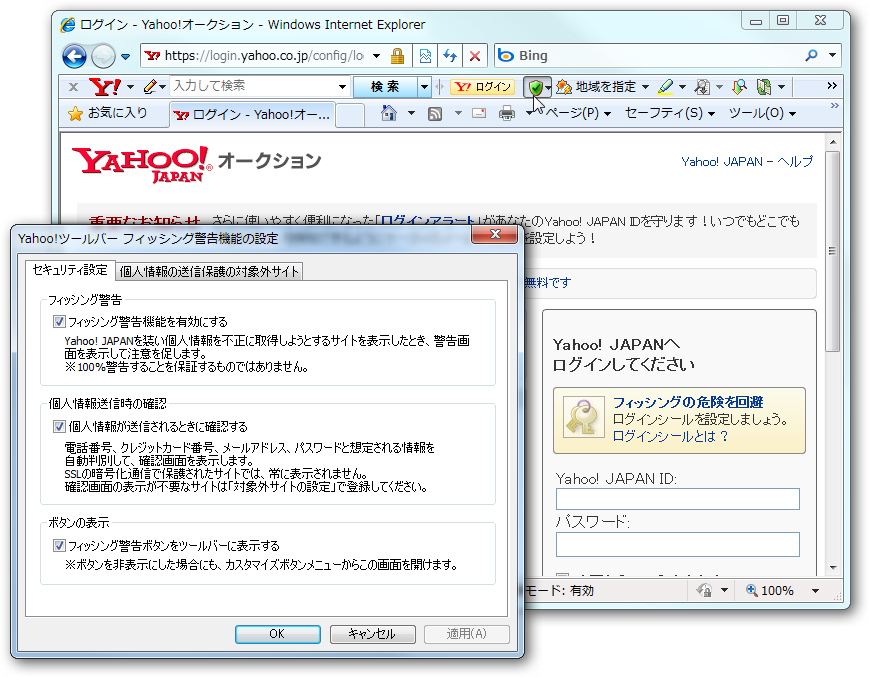The height and width of the screenshot is (677, 869).
Task: Toggle the 個人情報が送信されるときに確認する checkbox
Action: 59,425
